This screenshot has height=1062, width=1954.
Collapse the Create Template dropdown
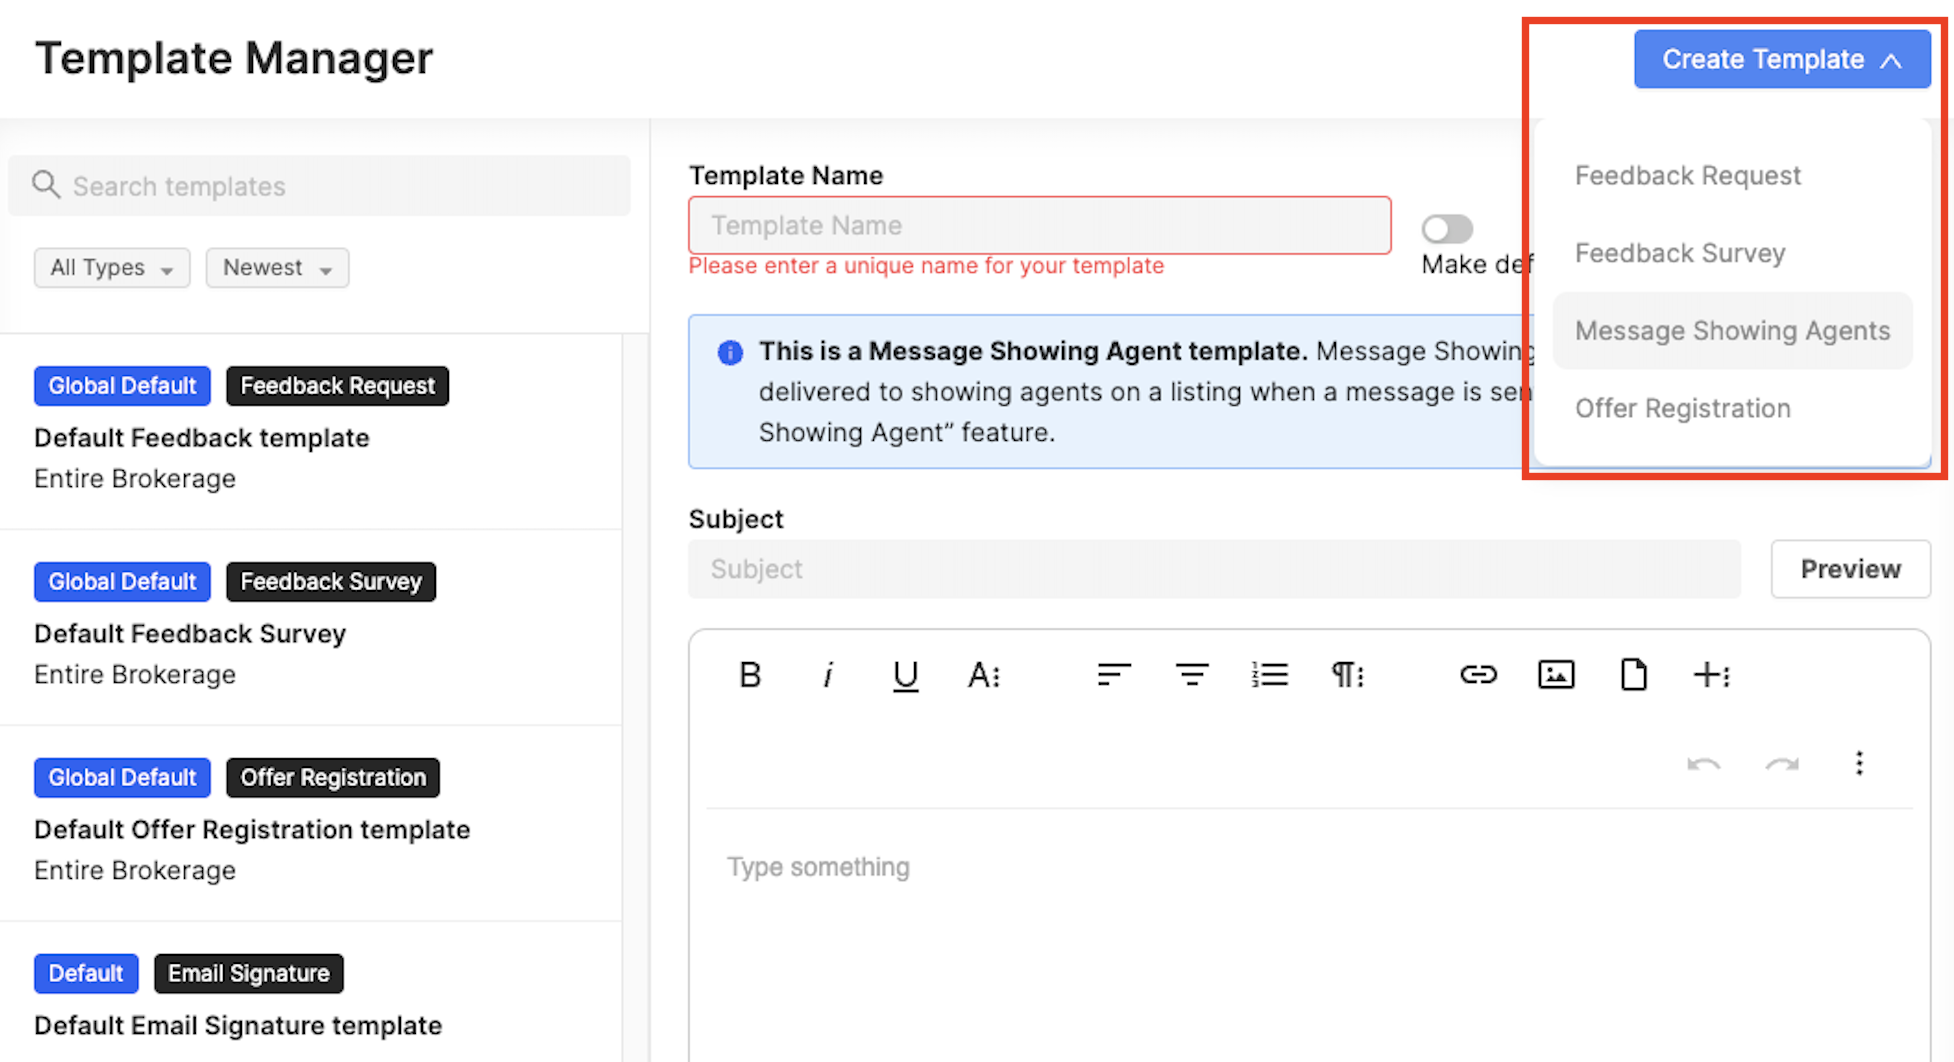1782,59
